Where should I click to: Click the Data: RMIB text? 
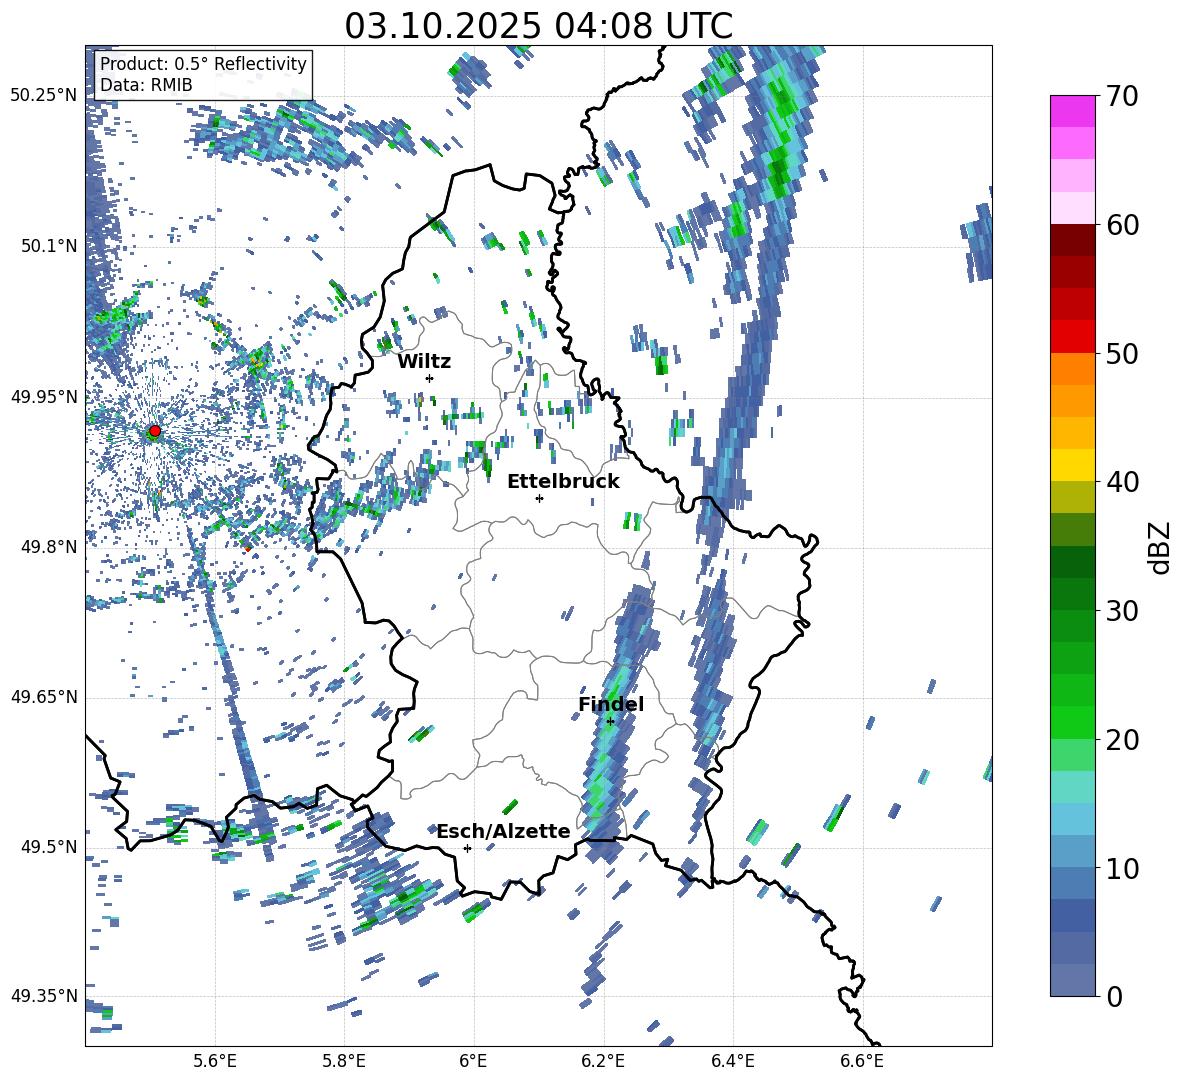[x=146, y=85]
